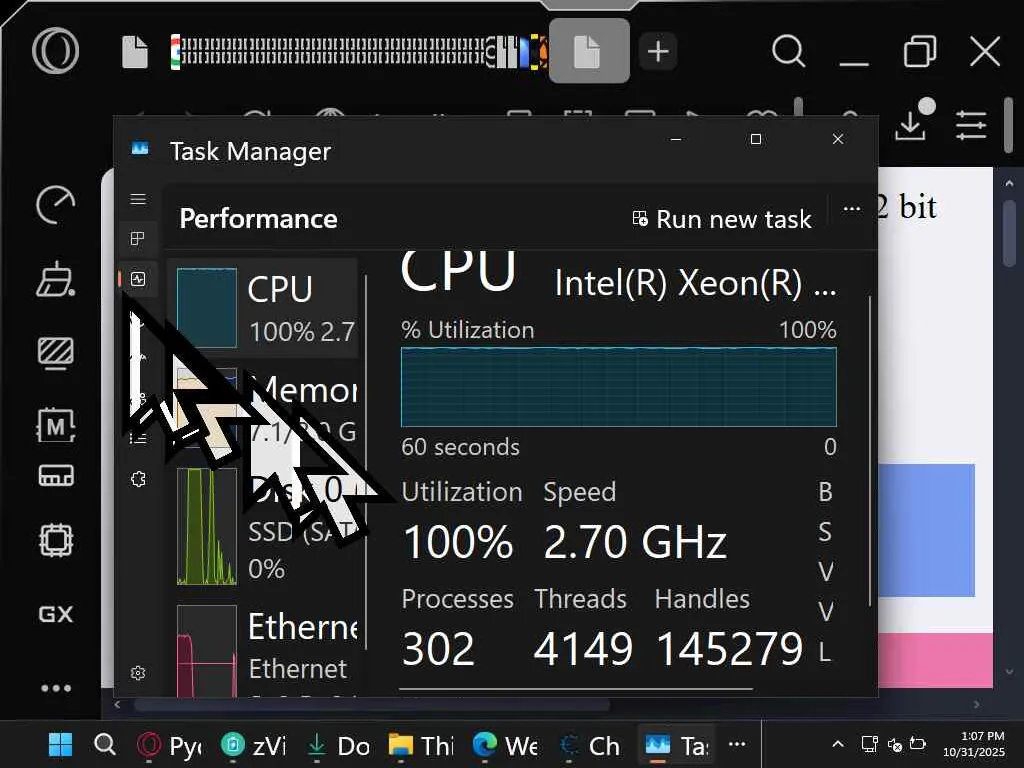This screenshot has width=1024, height=768.
Task: Open Task Manager Settings gear
Action: 138,673
